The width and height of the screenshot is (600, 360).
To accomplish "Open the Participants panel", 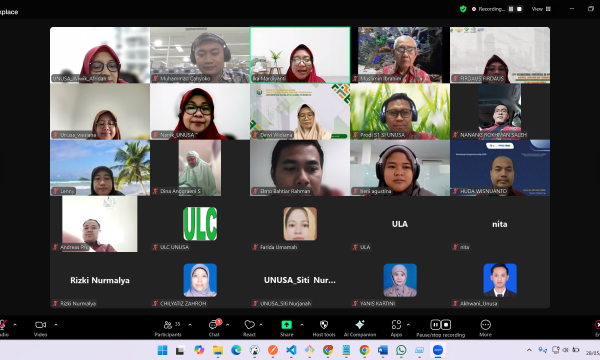I will click(x=168, y=328).
